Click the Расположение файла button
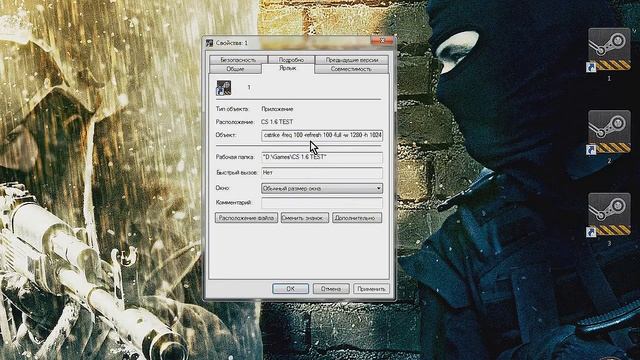 [246, 218]
